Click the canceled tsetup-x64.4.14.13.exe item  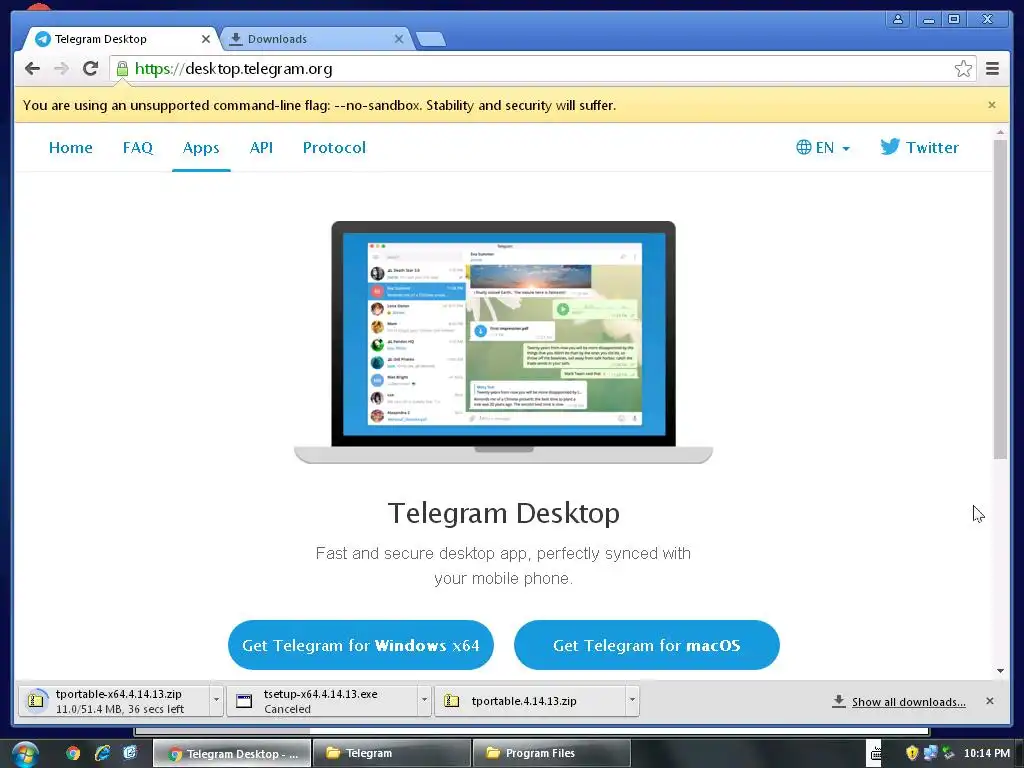coord(323,701)
